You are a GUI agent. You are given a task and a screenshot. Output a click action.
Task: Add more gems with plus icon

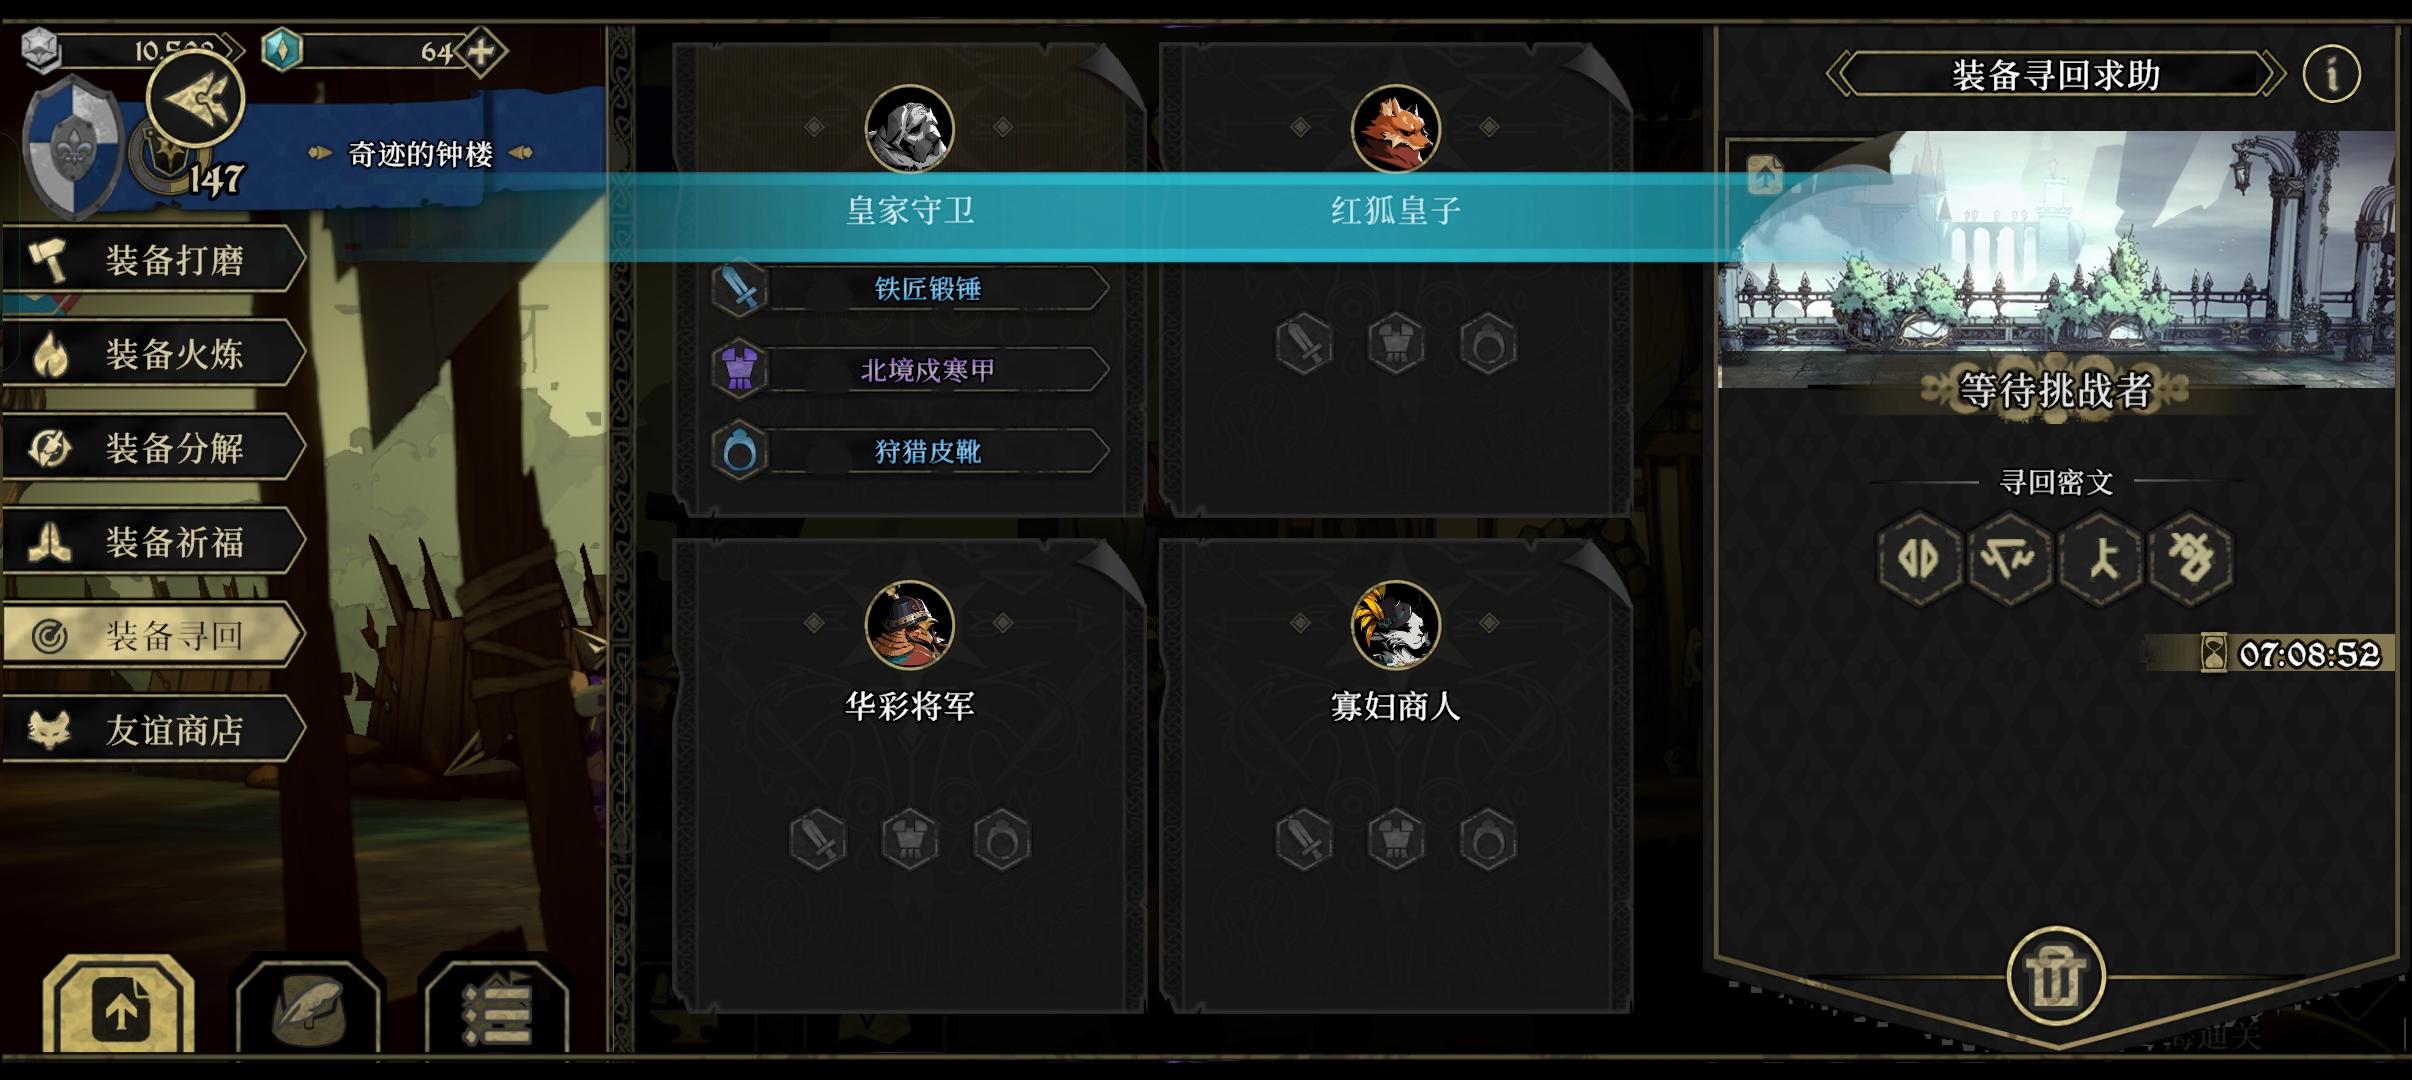(482, 51)
